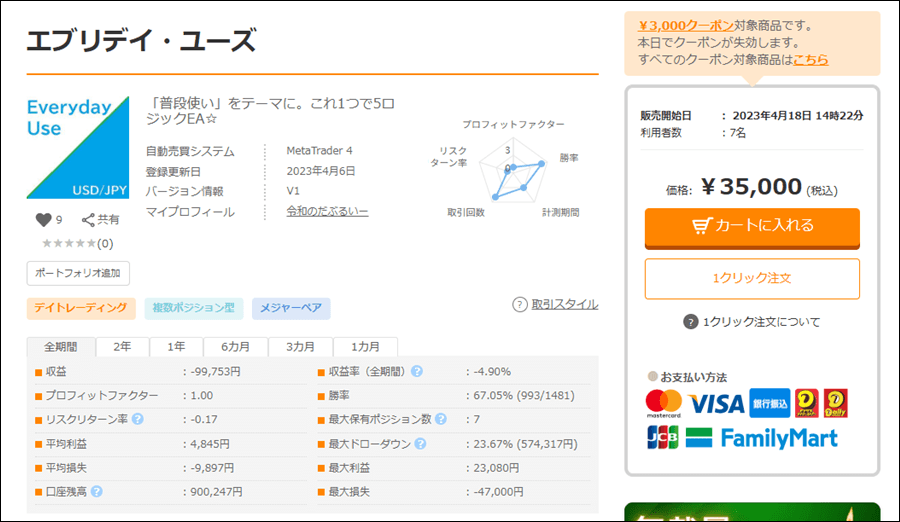Switch to the 2年 tab
Viewport: 900px width, 522px height.
click(x=122, y=347)
